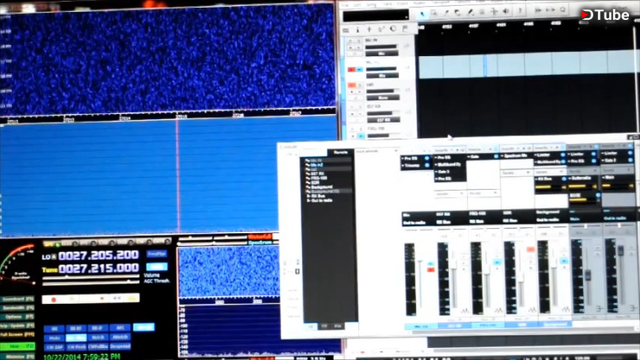Click the red record dot in SDR toolbar
Screen dimensions: 640x360
pos(53,300)
